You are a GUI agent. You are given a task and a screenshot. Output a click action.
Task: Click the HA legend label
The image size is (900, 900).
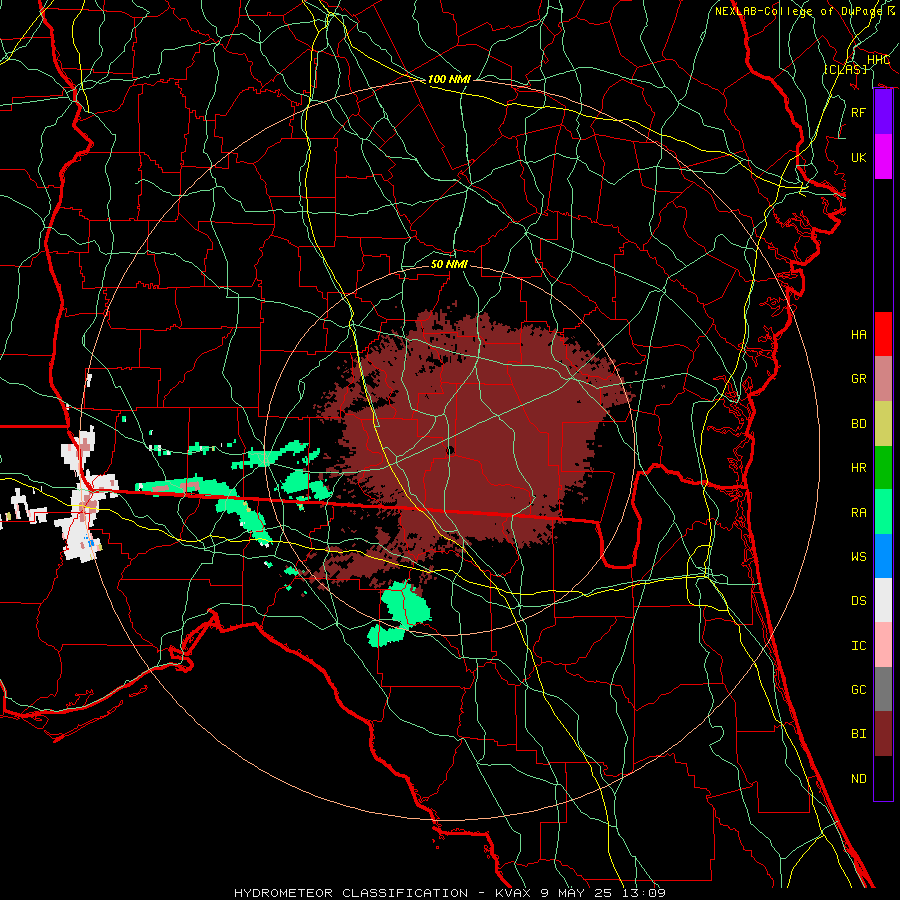click(x=859, y=335)
